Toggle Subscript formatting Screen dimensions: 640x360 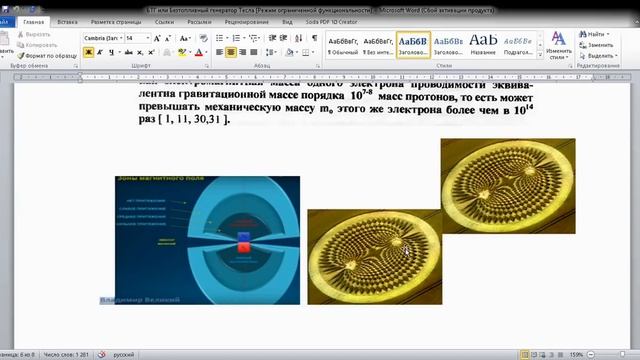coord(140,52)
